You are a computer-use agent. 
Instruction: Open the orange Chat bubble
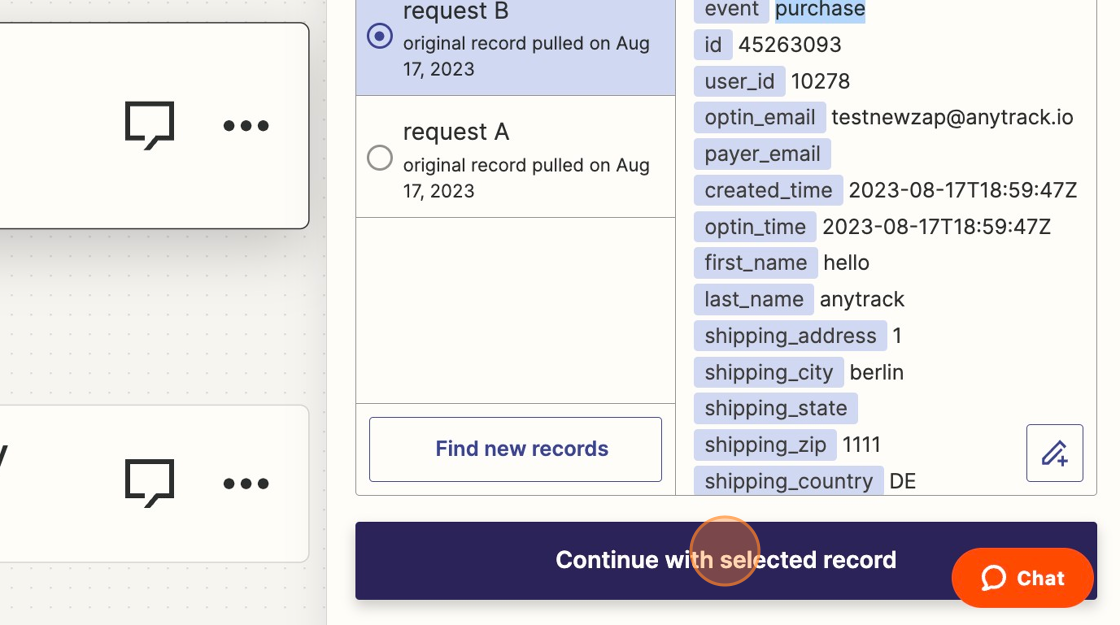[x=1022, y=577]
